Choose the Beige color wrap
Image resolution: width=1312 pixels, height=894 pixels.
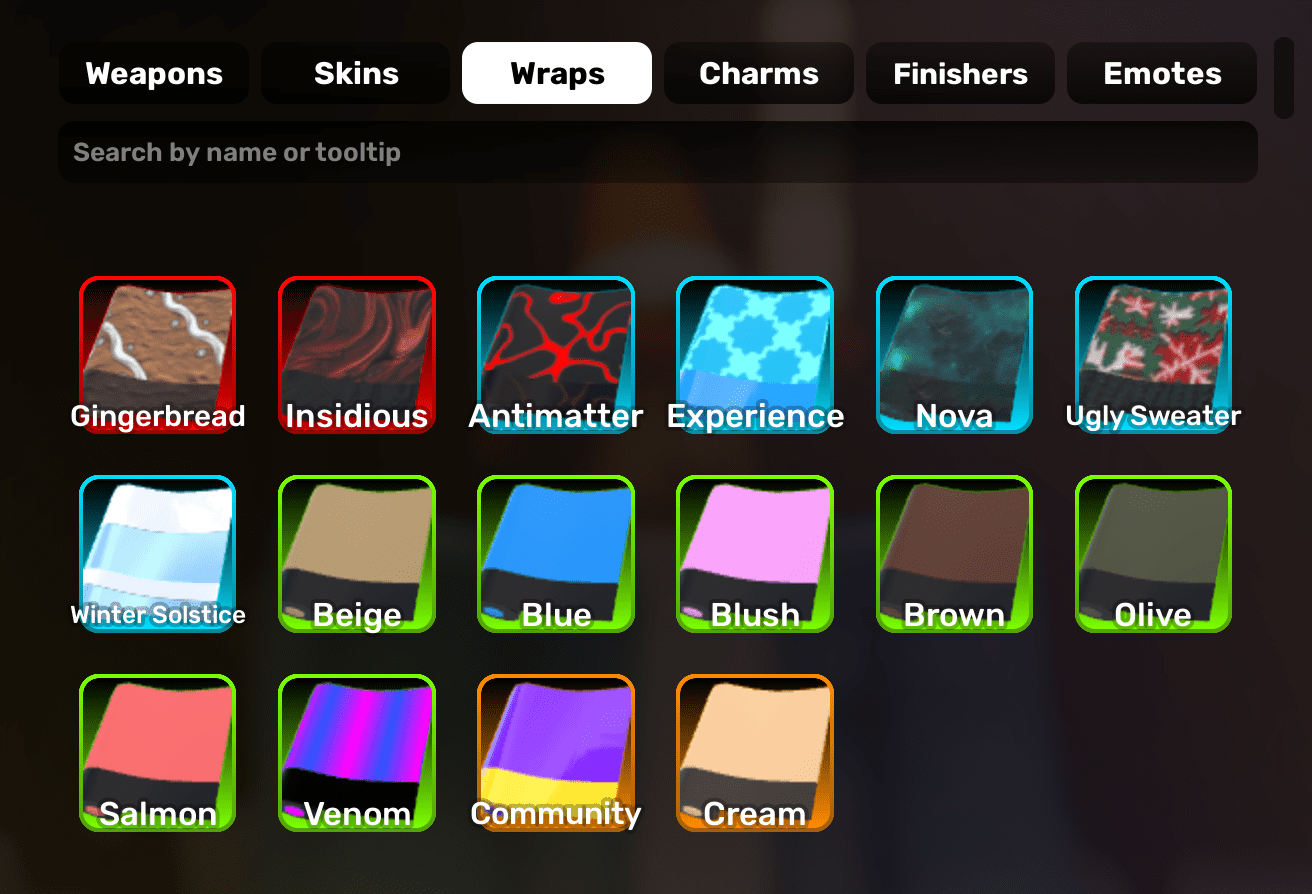(357, 554)
